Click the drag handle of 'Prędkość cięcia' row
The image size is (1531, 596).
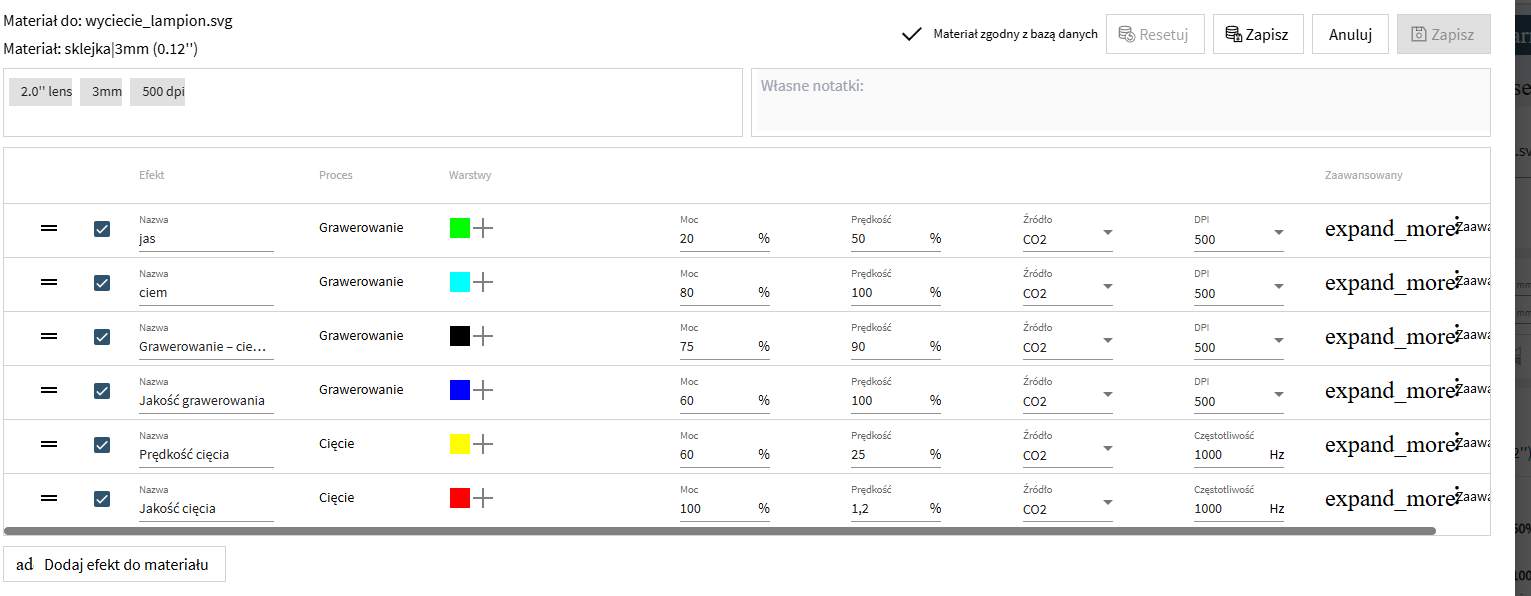click(x=48, y=444)
